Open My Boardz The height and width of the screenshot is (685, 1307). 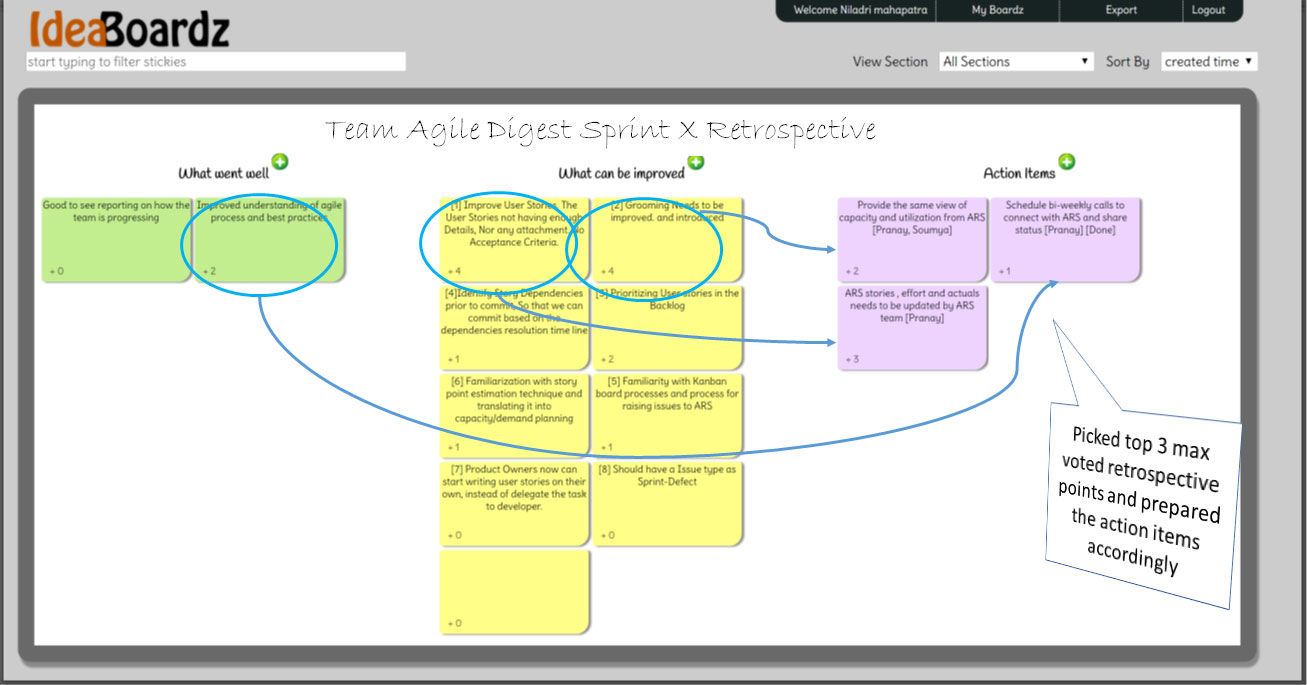click(998, 11)
